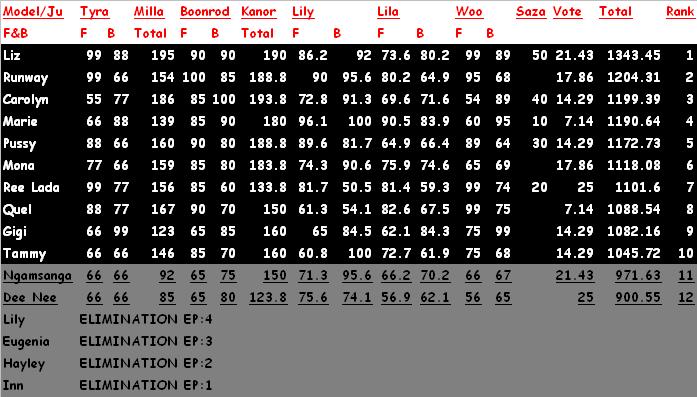Click Liz's Lily F score 86.2
The image size is (697, 397).
tap(313, 55)
